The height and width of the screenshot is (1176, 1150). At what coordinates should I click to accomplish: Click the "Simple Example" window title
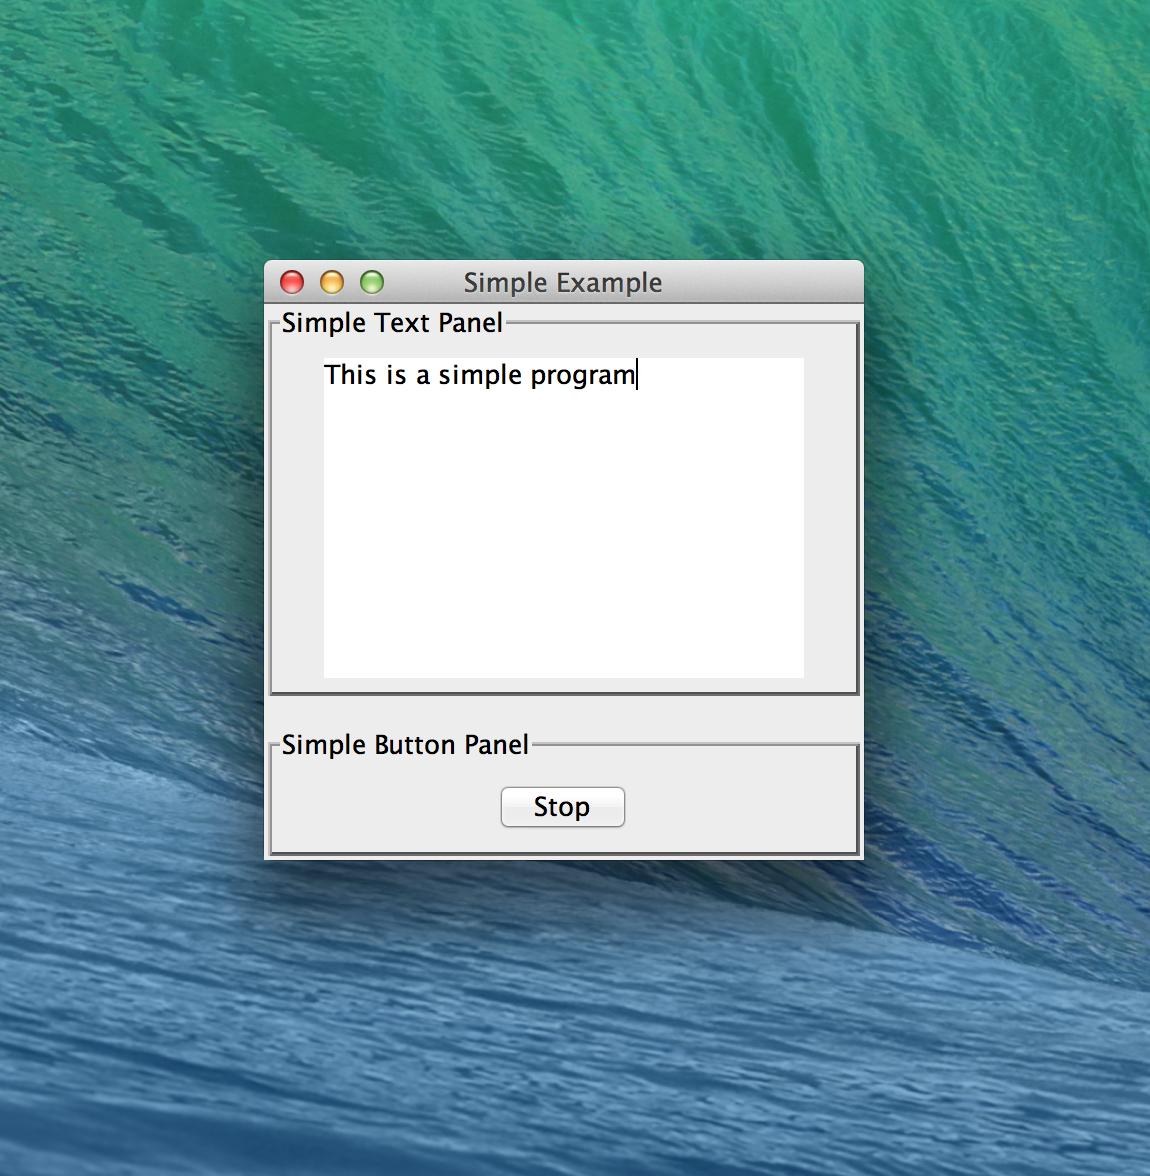click(563, 283)
